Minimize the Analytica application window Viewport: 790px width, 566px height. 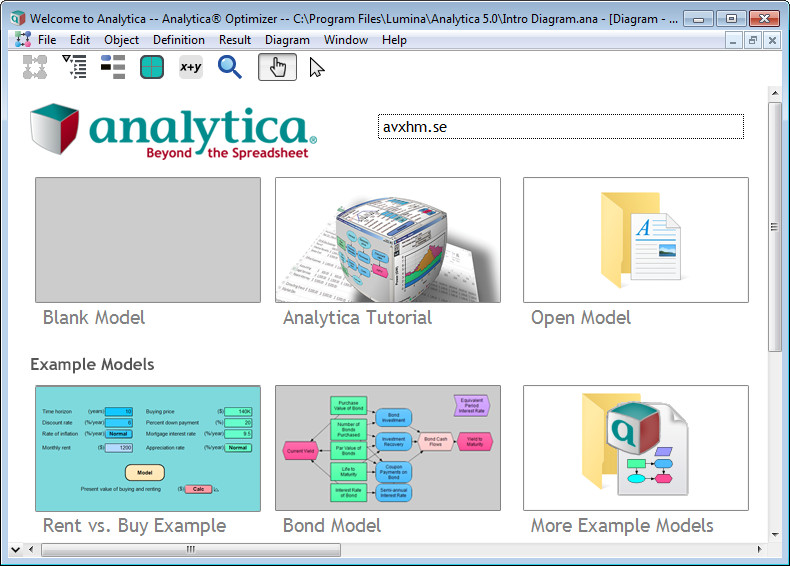pyautogui.click(x=698, y=19)
